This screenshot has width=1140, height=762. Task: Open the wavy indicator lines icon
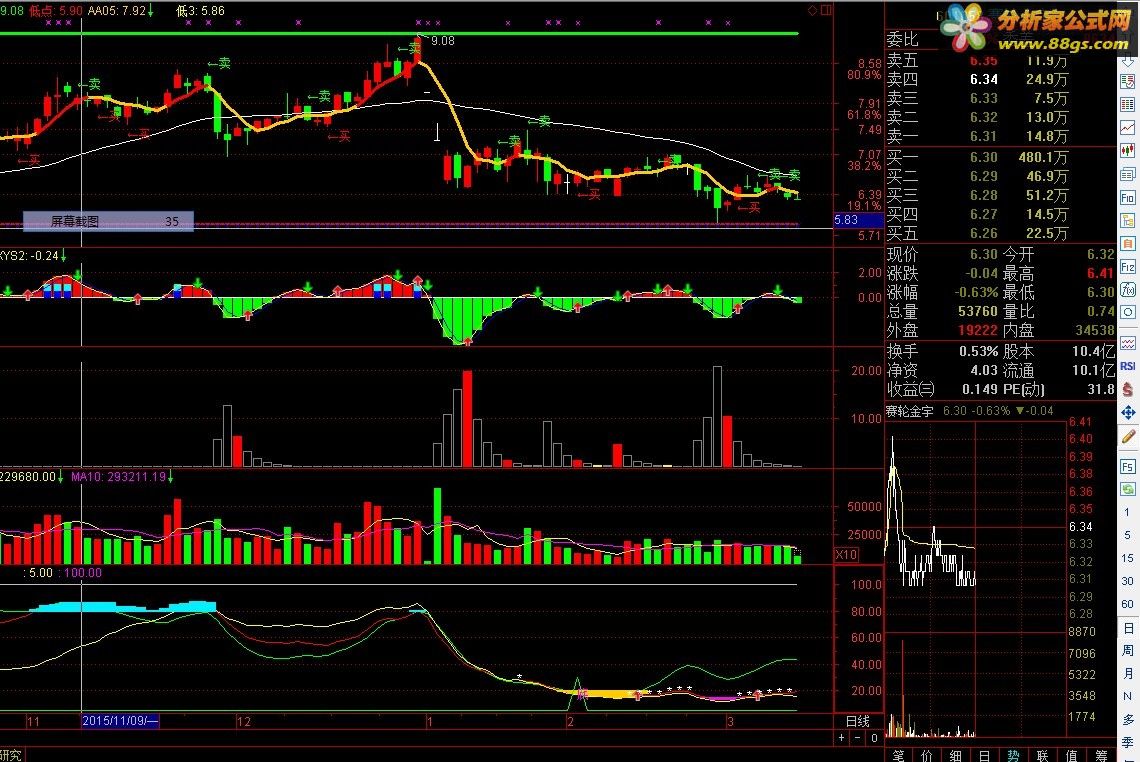tap(1128, 342)
